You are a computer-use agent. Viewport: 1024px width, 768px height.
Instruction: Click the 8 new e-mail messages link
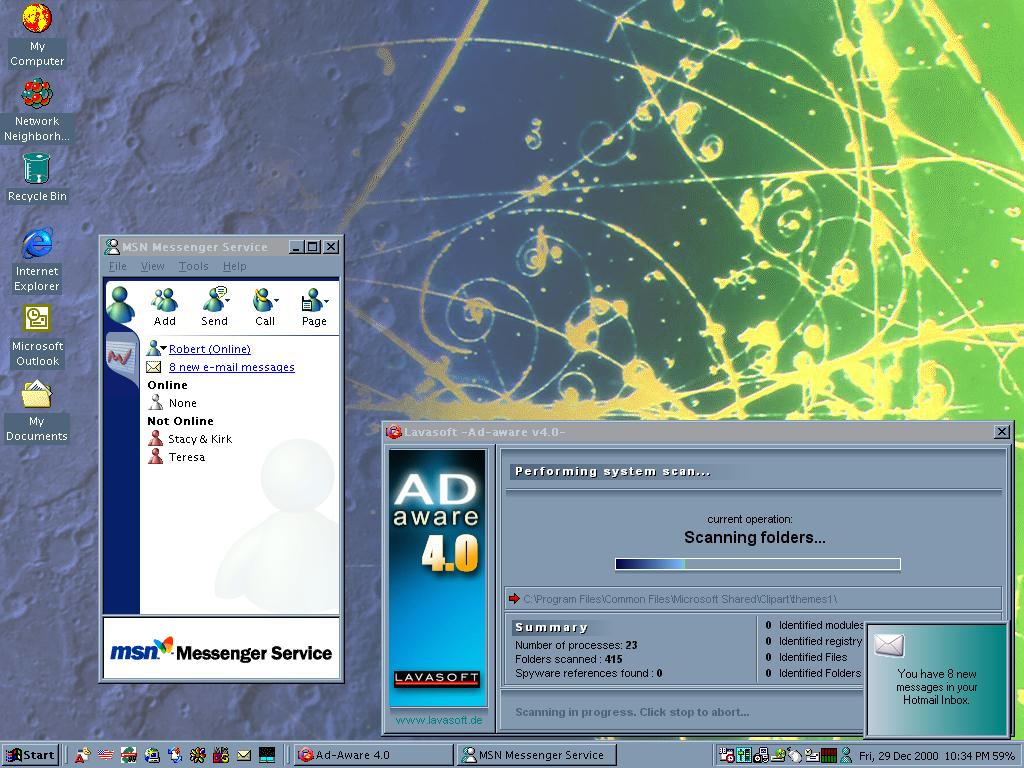coord(231,367)
